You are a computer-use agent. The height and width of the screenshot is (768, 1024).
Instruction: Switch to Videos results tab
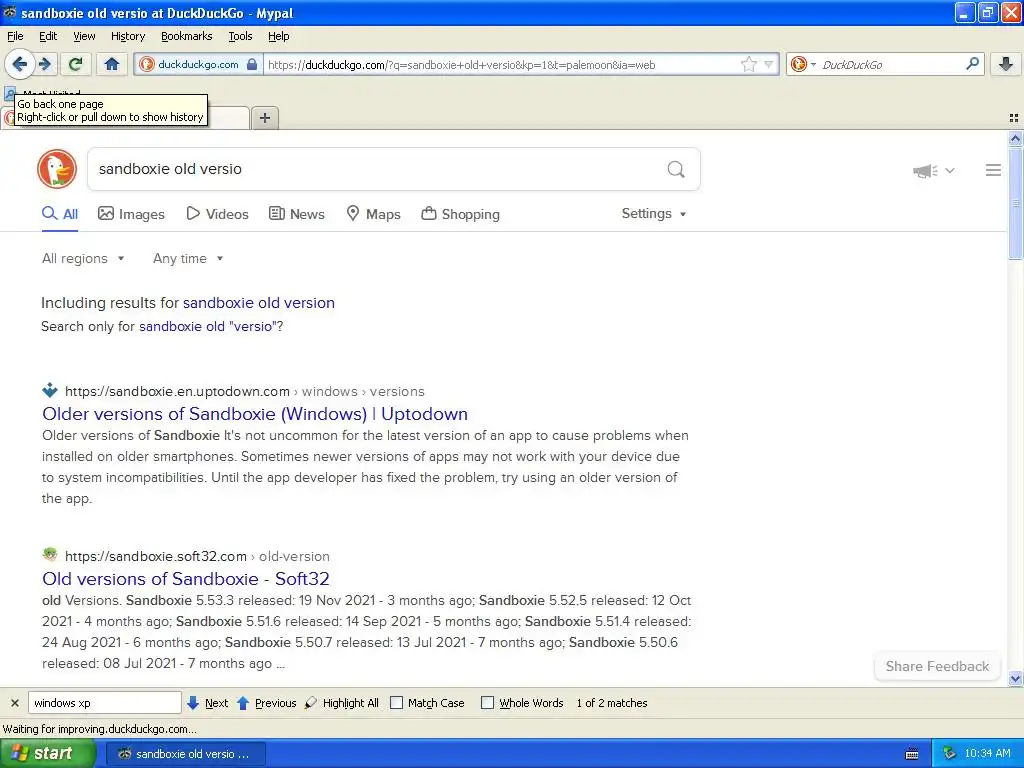(217, 214)
